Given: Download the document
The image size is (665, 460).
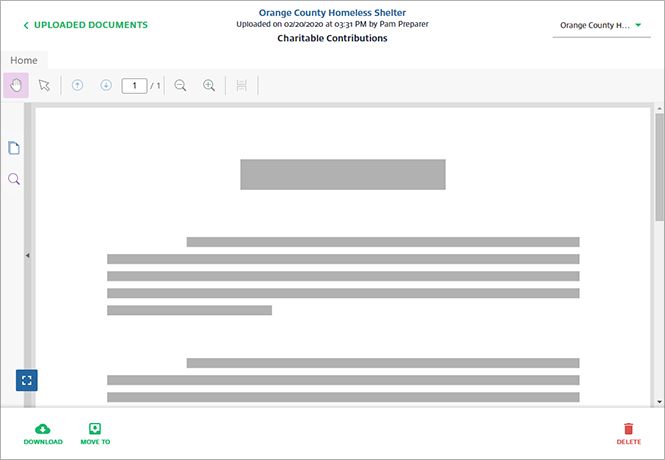Looking at the screenshot, I should [x=43, y=434].
